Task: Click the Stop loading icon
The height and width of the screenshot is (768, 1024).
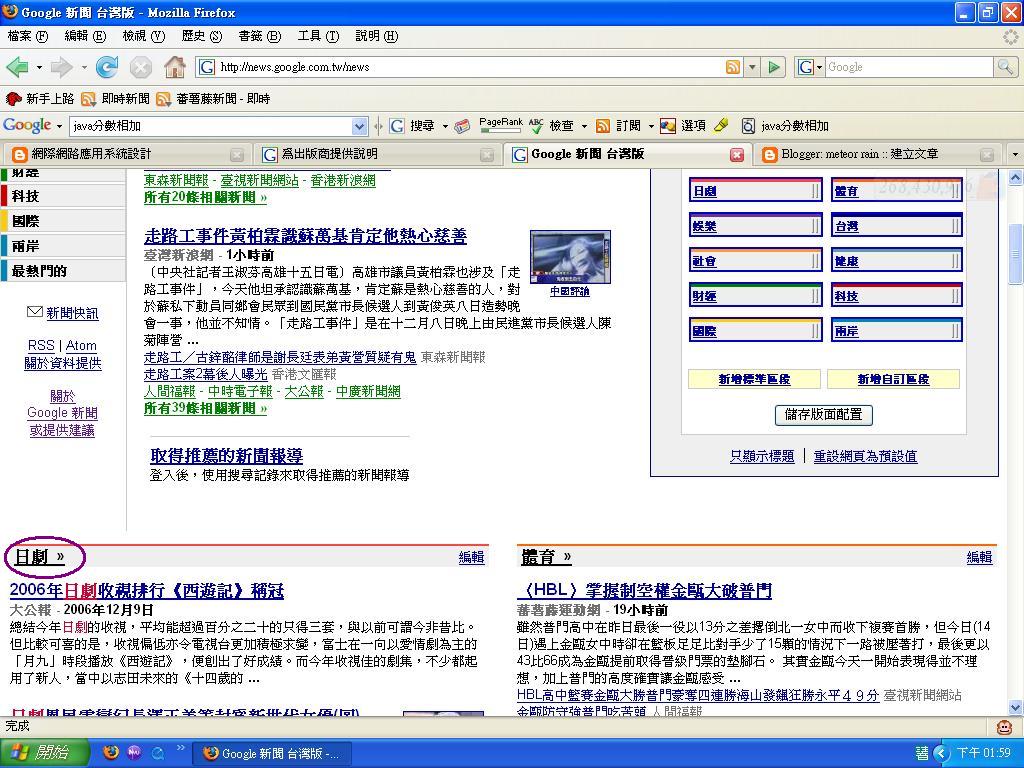Action: pyautogui.click(x=140, y=67)
